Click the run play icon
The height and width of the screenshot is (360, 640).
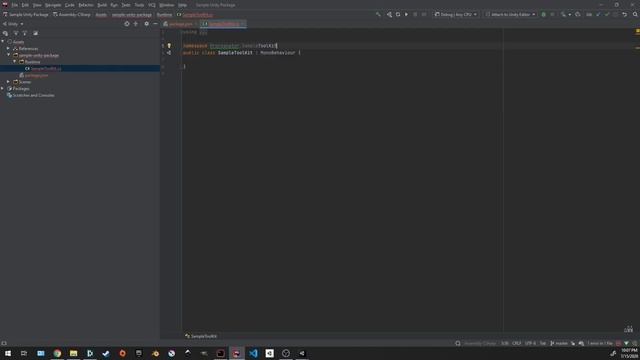click(407, 14)
